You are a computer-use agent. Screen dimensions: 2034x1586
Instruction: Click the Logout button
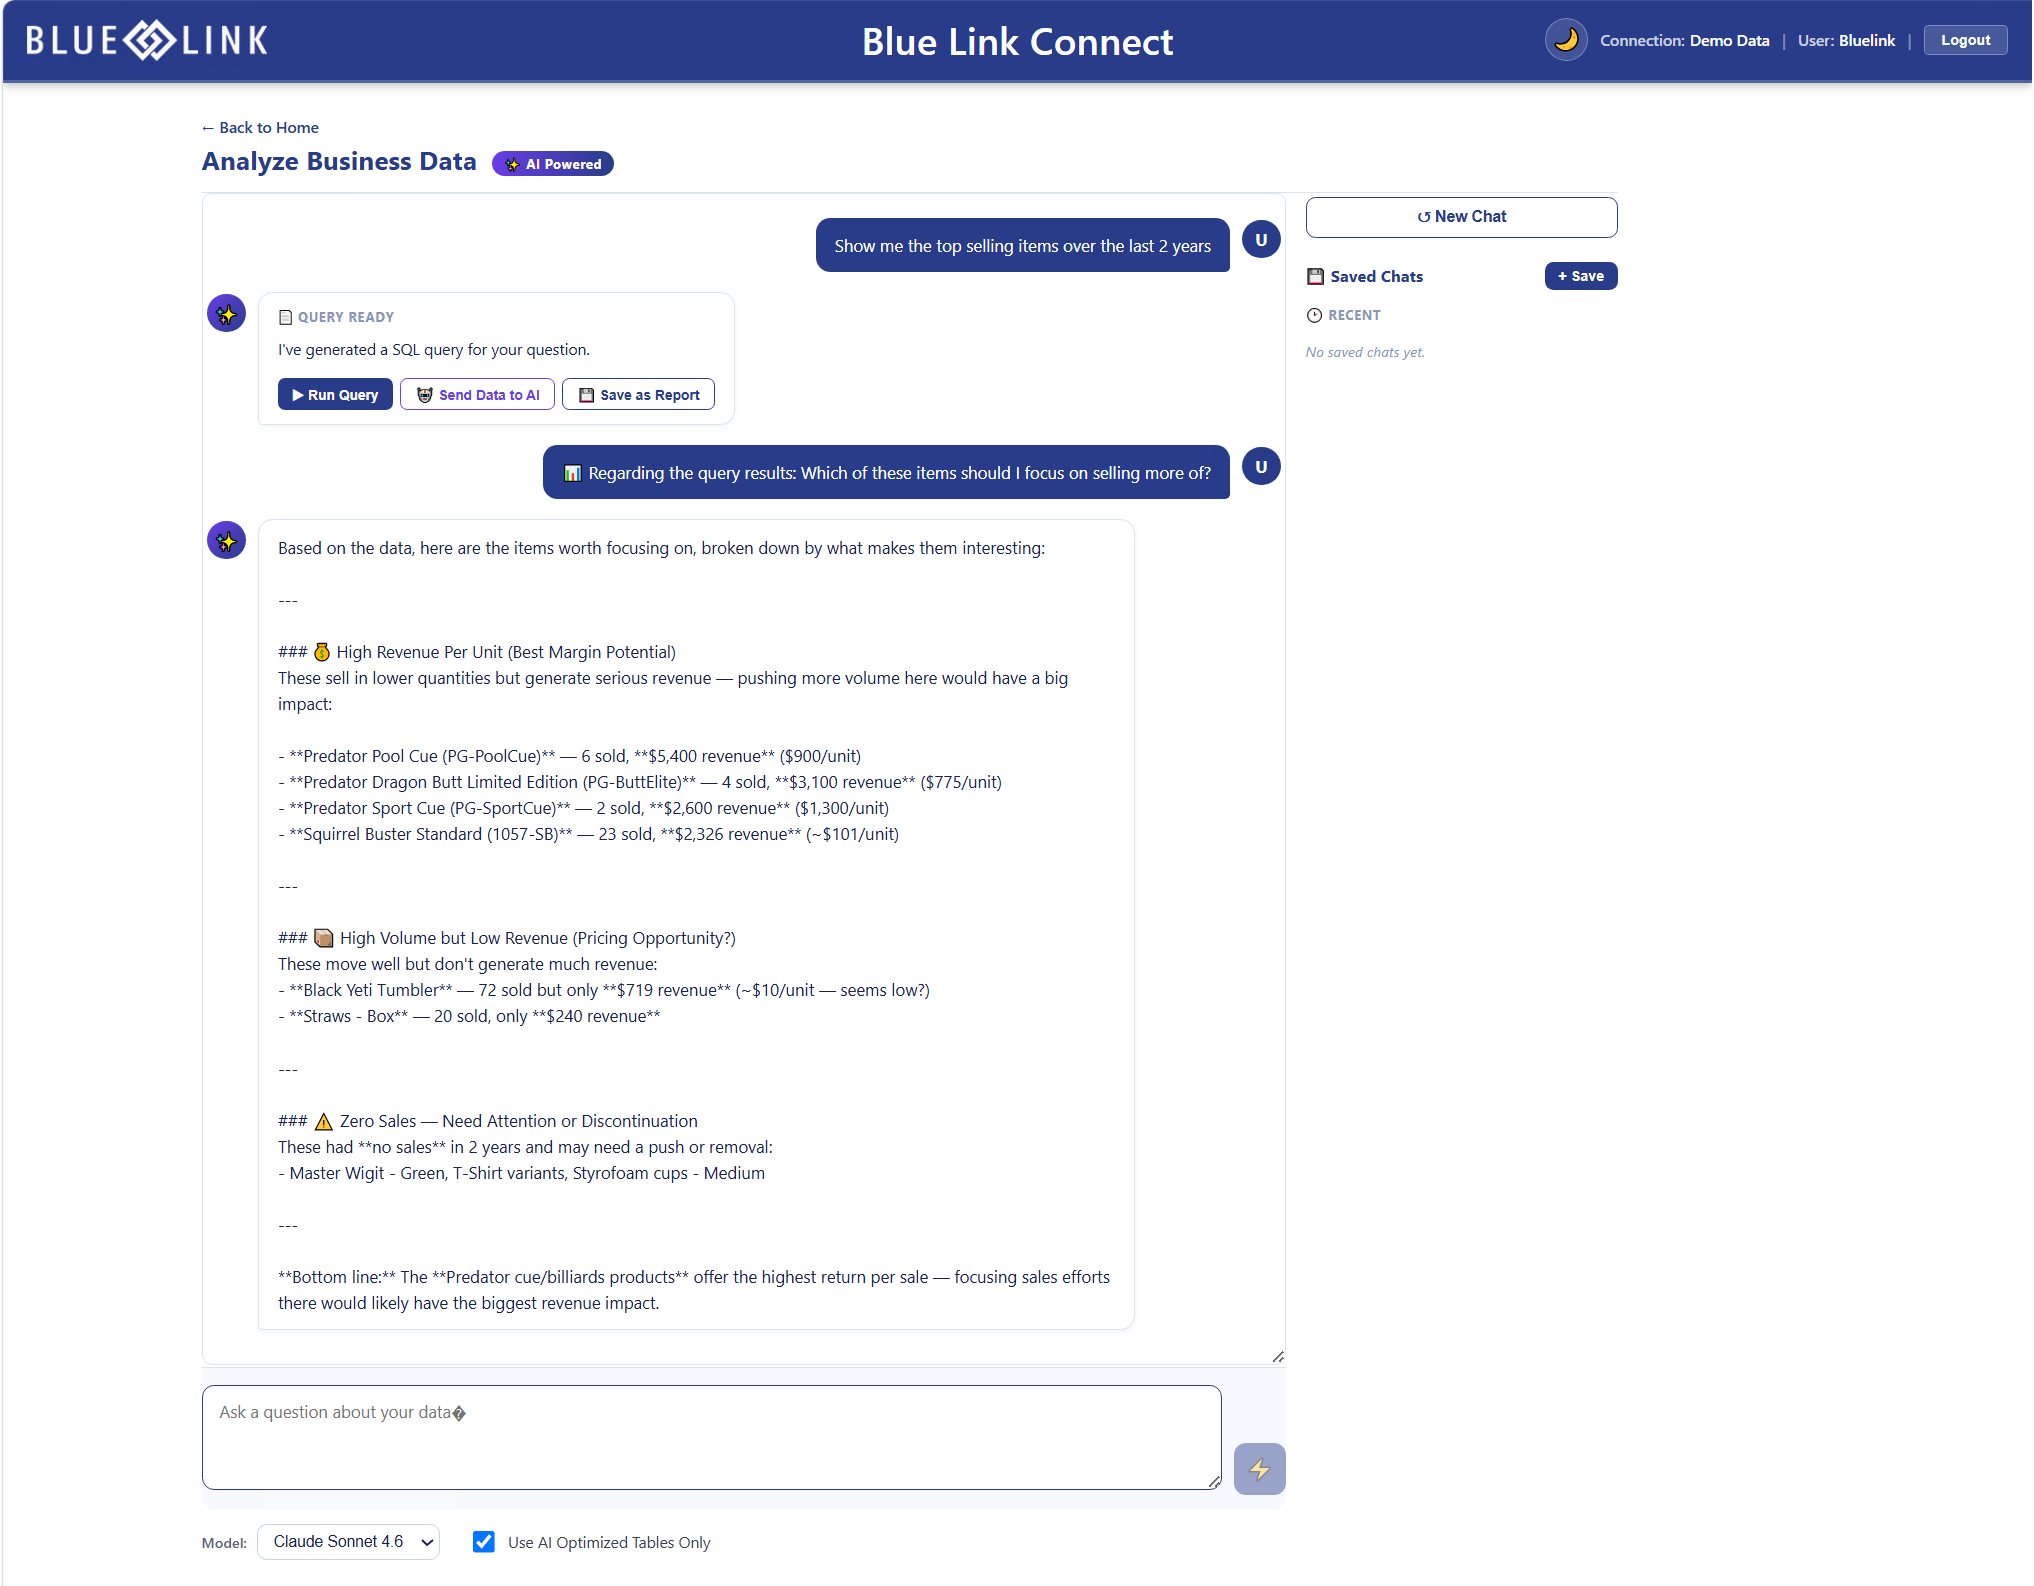coord(1964,40)
